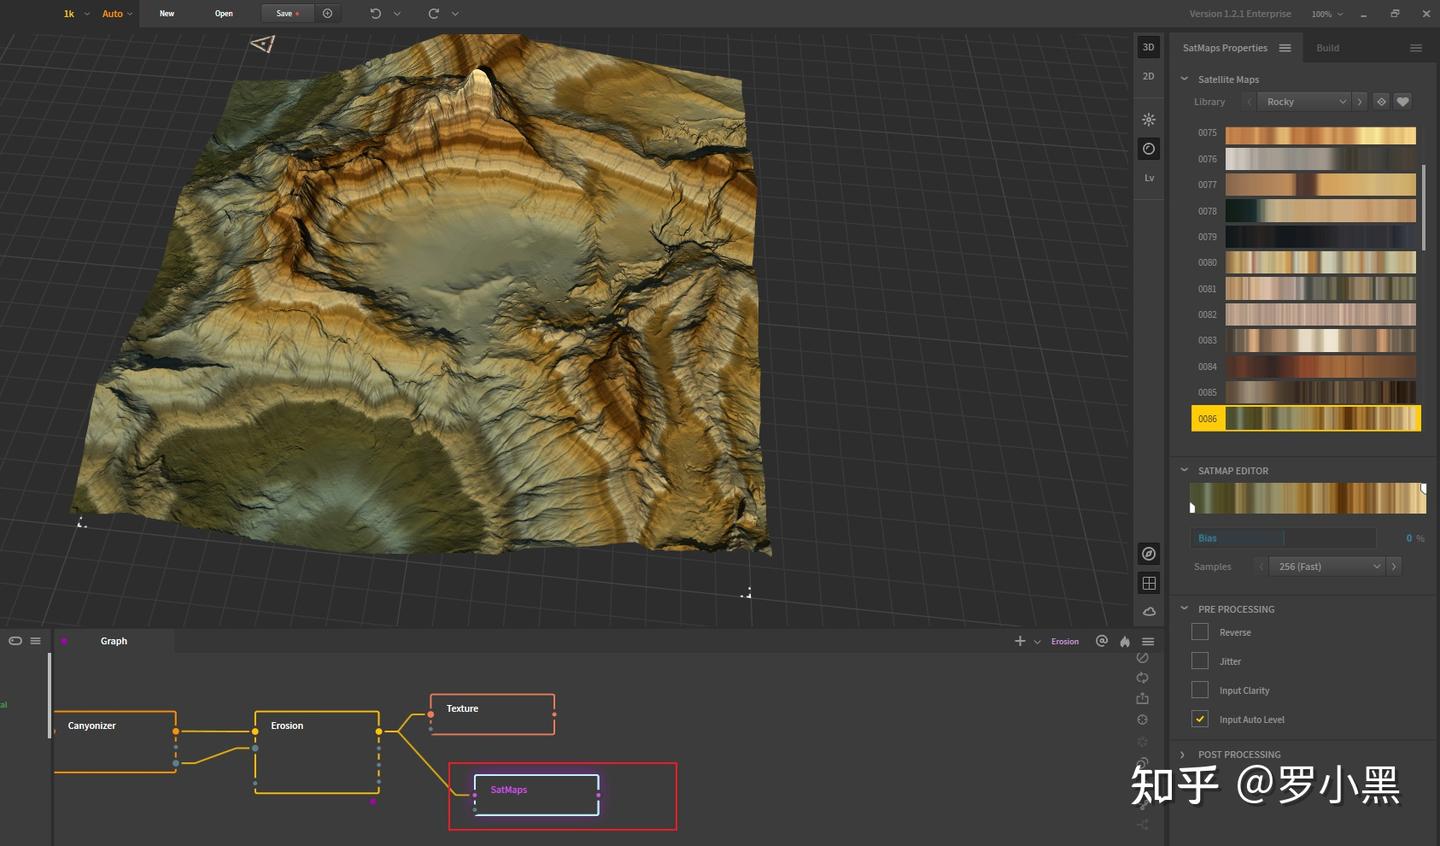Open the sun lighting settings icon
This screenshot has width=1440, height=846.
[x=1149, y=119]
